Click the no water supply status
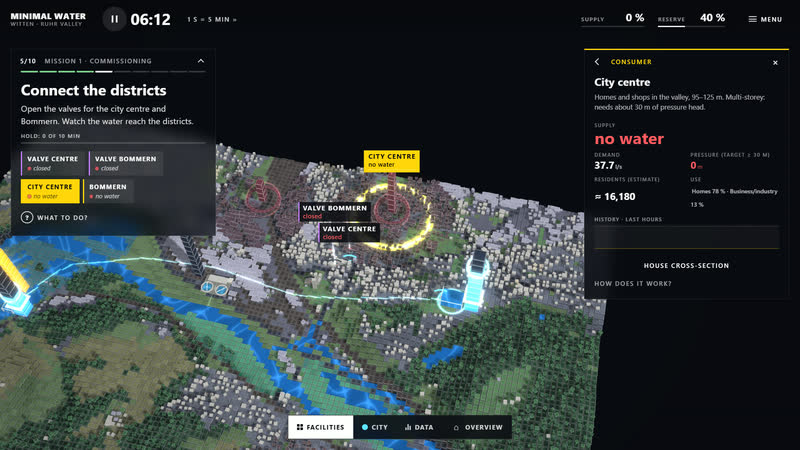Screen dimensions: 800x450 pyautogui.click(x=629, y=139)
